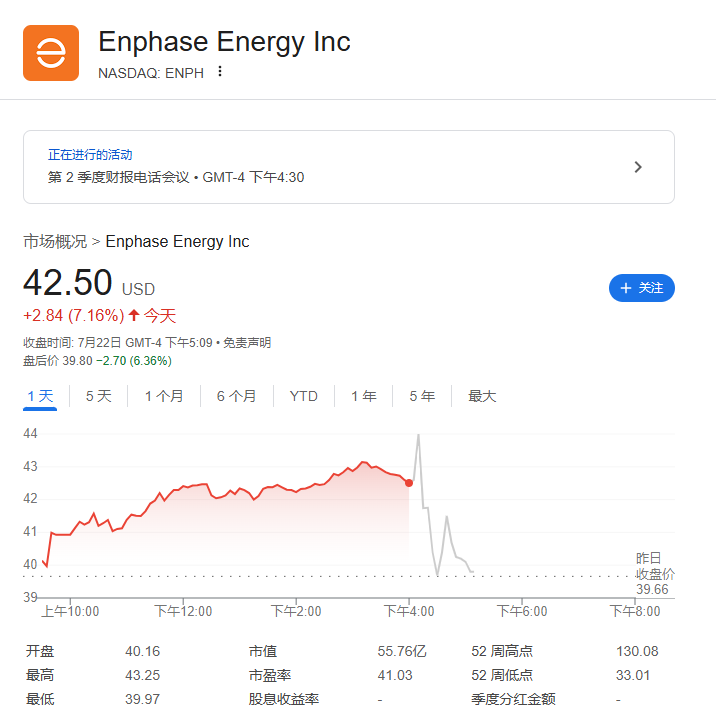Click the red closing-price dot on the chart
Image resolution: width=716 pixels, height=718 pixels.
point(409,483)
